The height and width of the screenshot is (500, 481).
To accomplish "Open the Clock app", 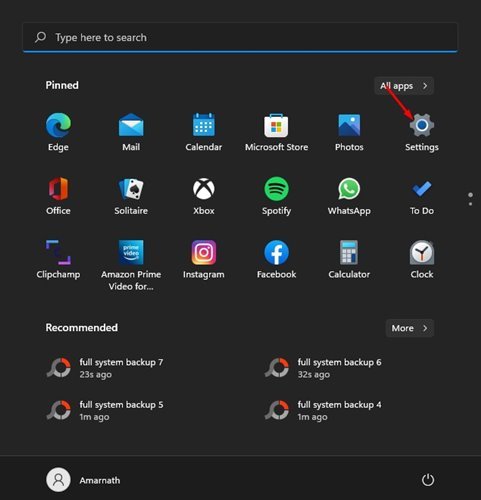I will pos(422,260).
